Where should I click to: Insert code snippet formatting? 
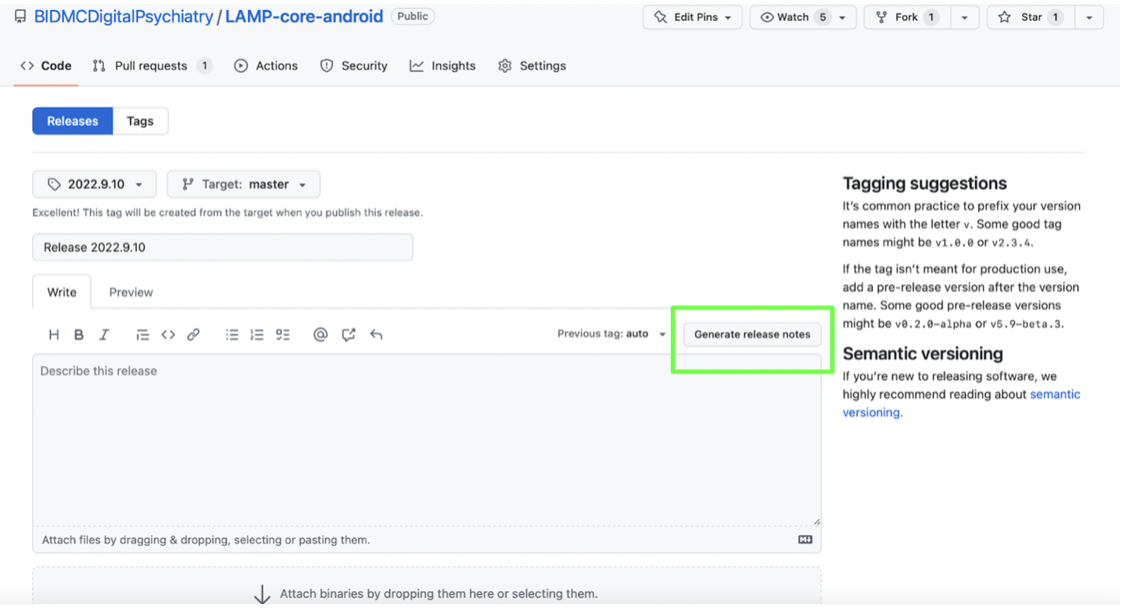[x=168, y=335]
